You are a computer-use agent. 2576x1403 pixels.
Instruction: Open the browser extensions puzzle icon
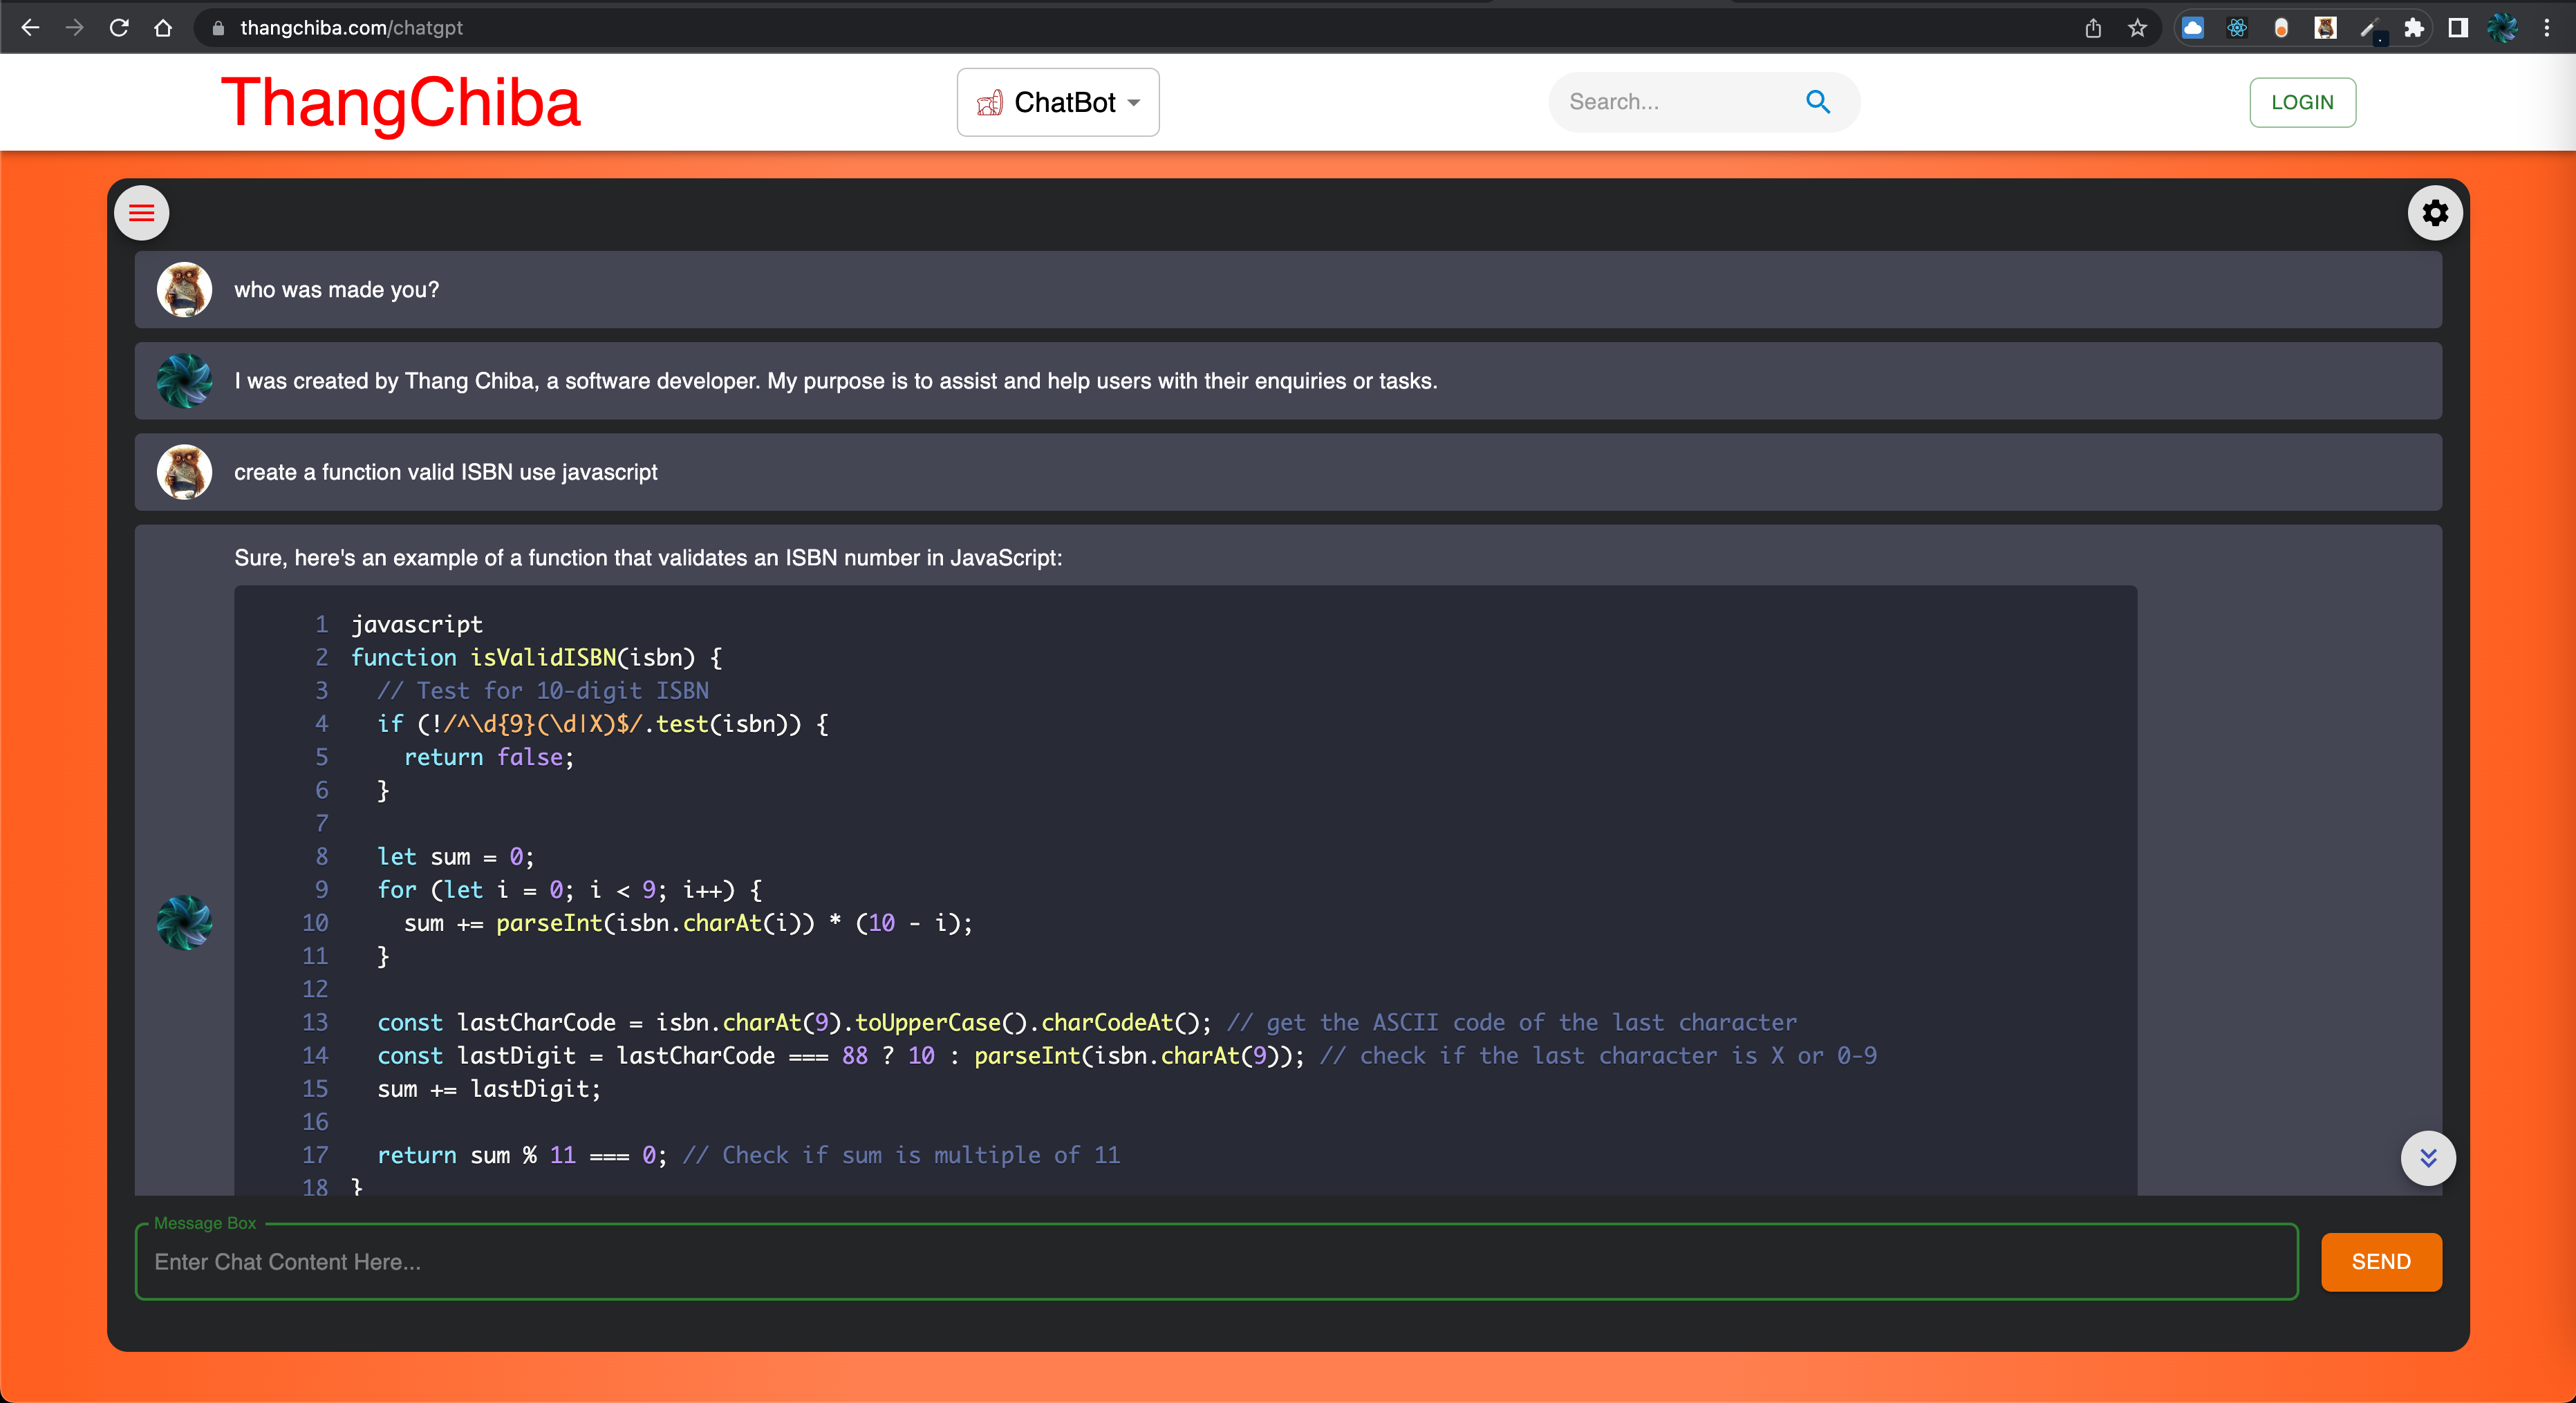tap(2413, 28)
